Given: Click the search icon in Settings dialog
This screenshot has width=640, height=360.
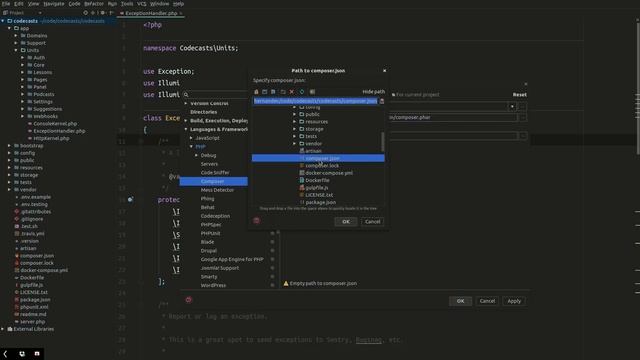Looking at the screenshot, I should click(x=186, y=95).
